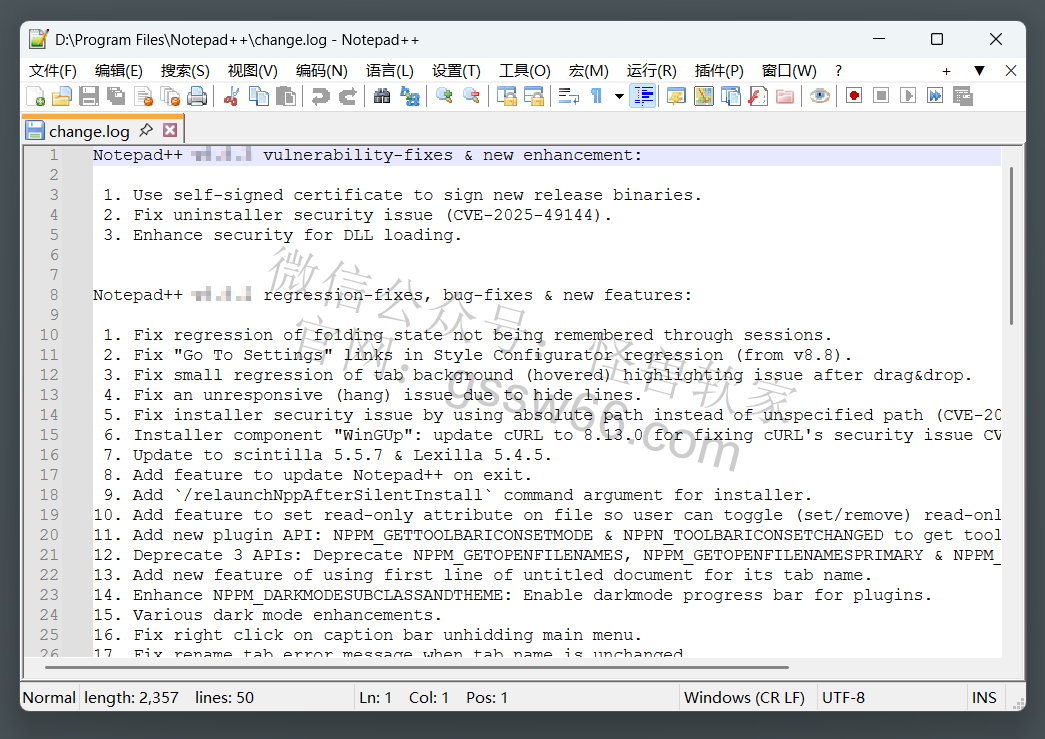Paste from clipboard using toolbar icon

286,97
